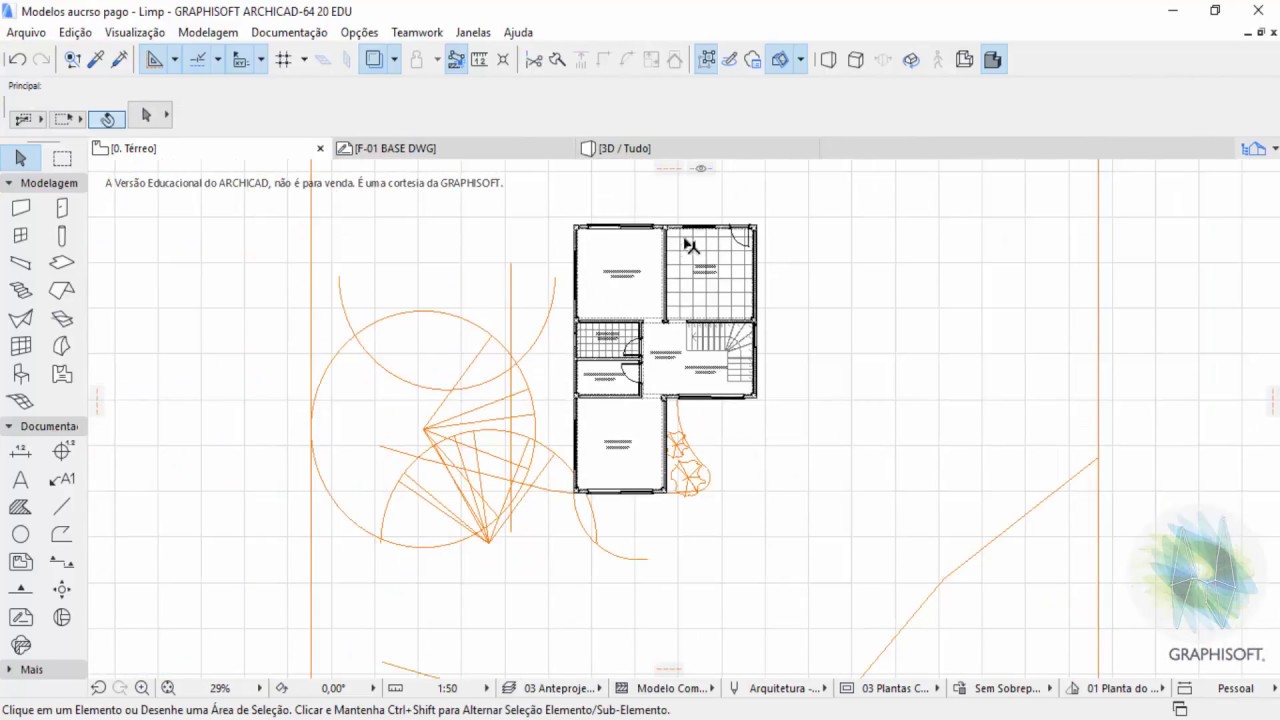This screenshot has height=720, width=1280.
Task: Open the Documentação menu
Action: pyautogui.click(x=289, y=32)
